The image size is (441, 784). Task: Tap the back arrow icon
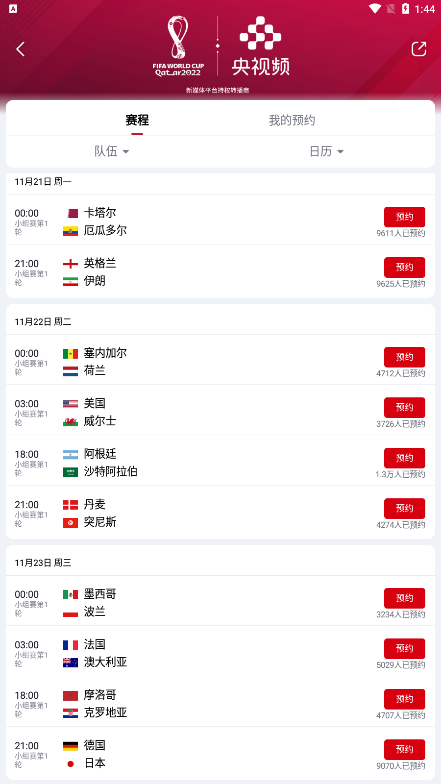click(20, 49)
